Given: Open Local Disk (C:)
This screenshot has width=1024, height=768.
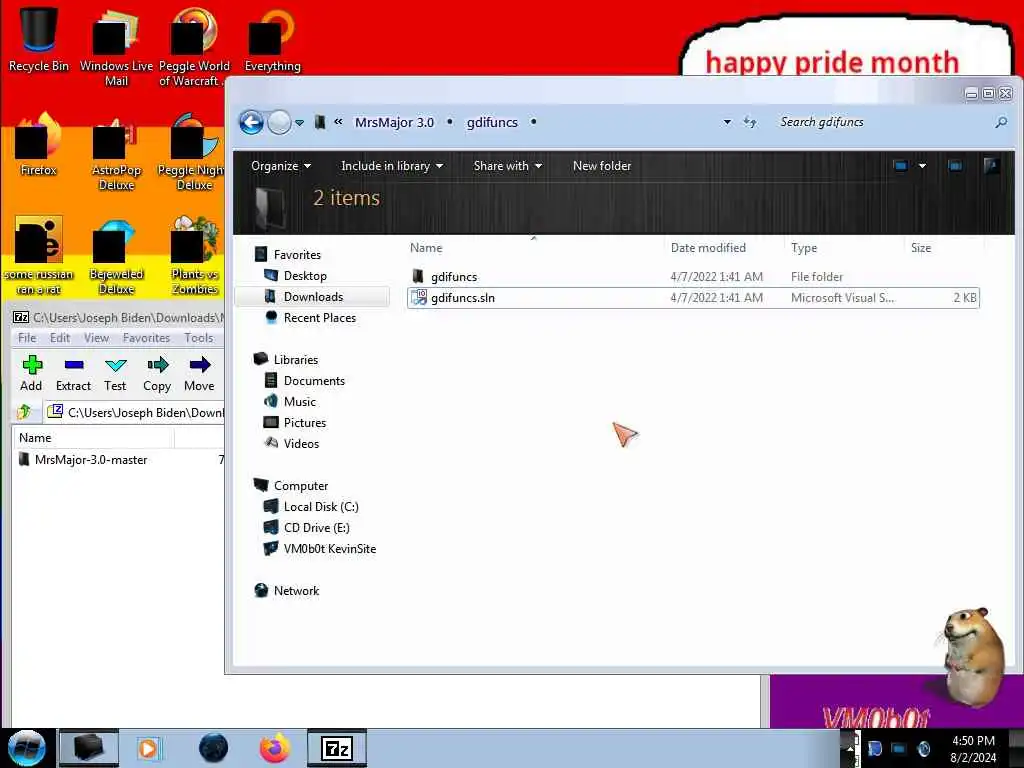Looking at the screenshot, I should point(321,507).
